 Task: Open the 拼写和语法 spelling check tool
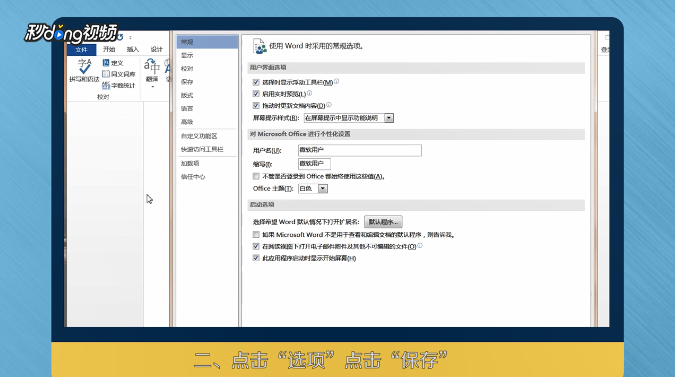tap(84, 71)
